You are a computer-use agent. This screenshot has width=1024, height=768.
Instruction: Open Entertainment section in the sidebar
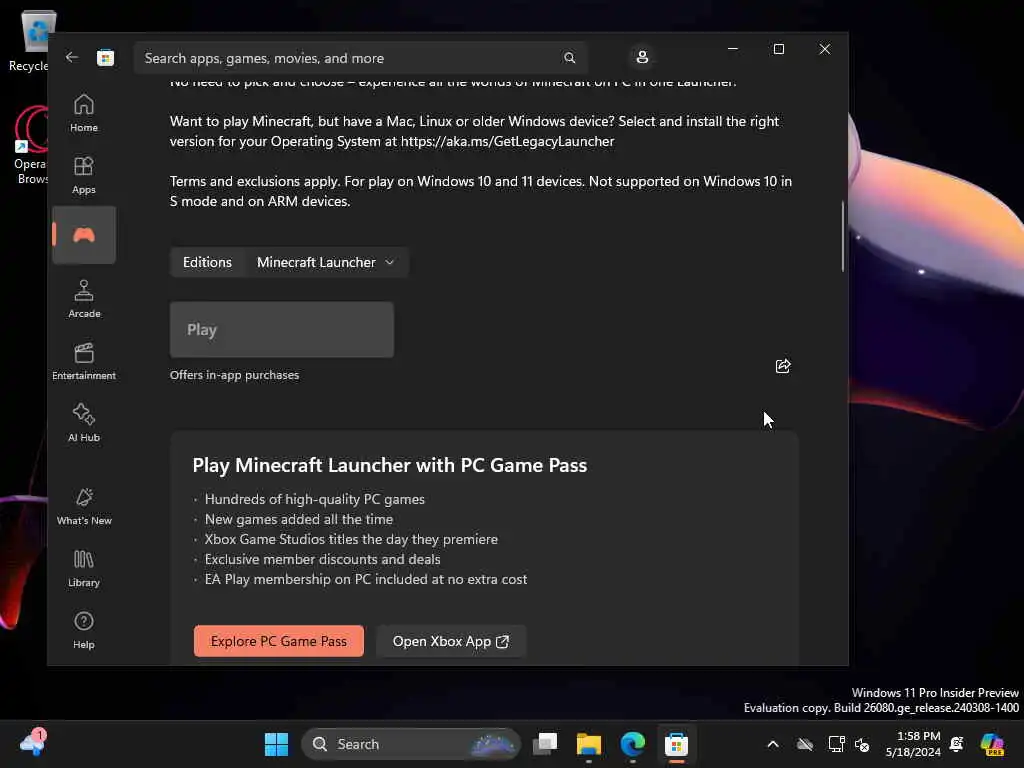(84, 361)
